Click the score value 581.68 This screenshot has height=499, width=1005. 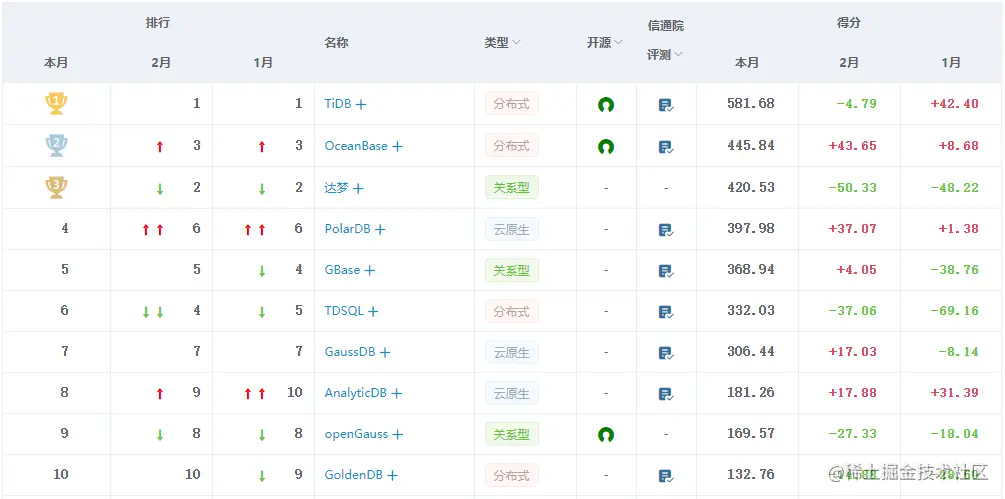tap(751, 103)
